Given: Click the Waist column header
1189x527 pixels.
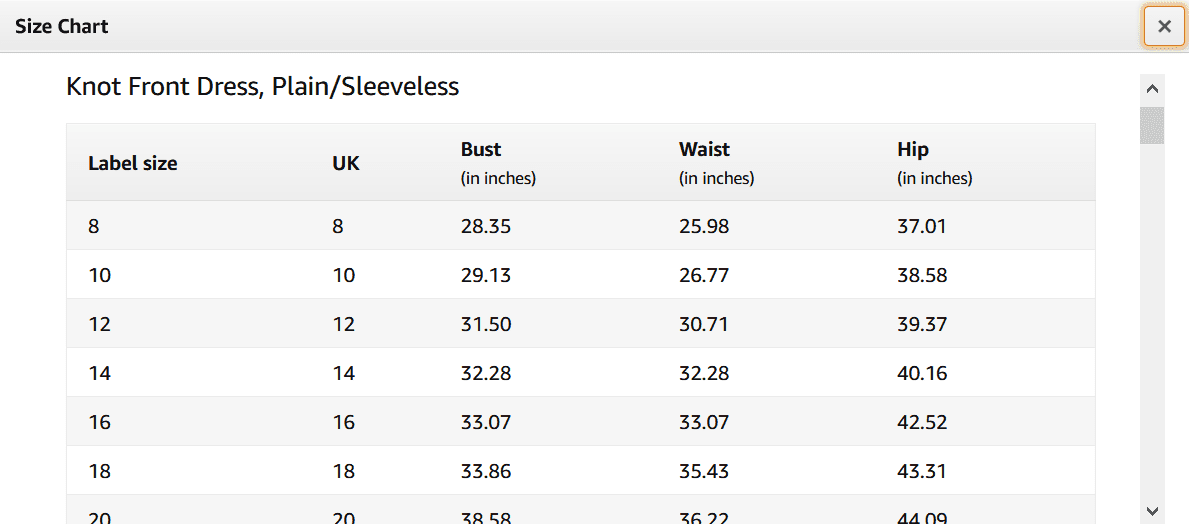Looking at the screenshot, I should click(704, 150).
